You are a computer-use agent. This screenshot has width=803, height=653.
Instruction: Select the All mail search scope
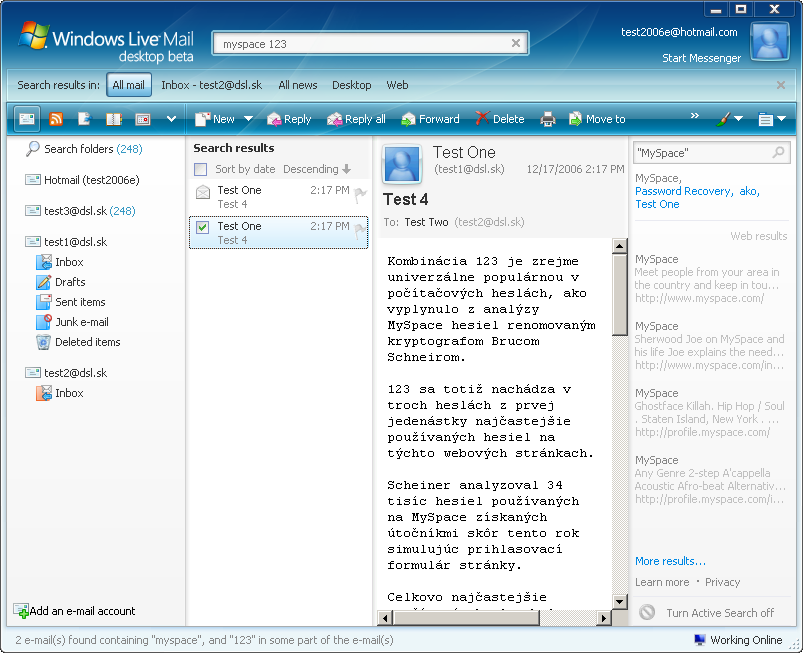coord(129,85)
